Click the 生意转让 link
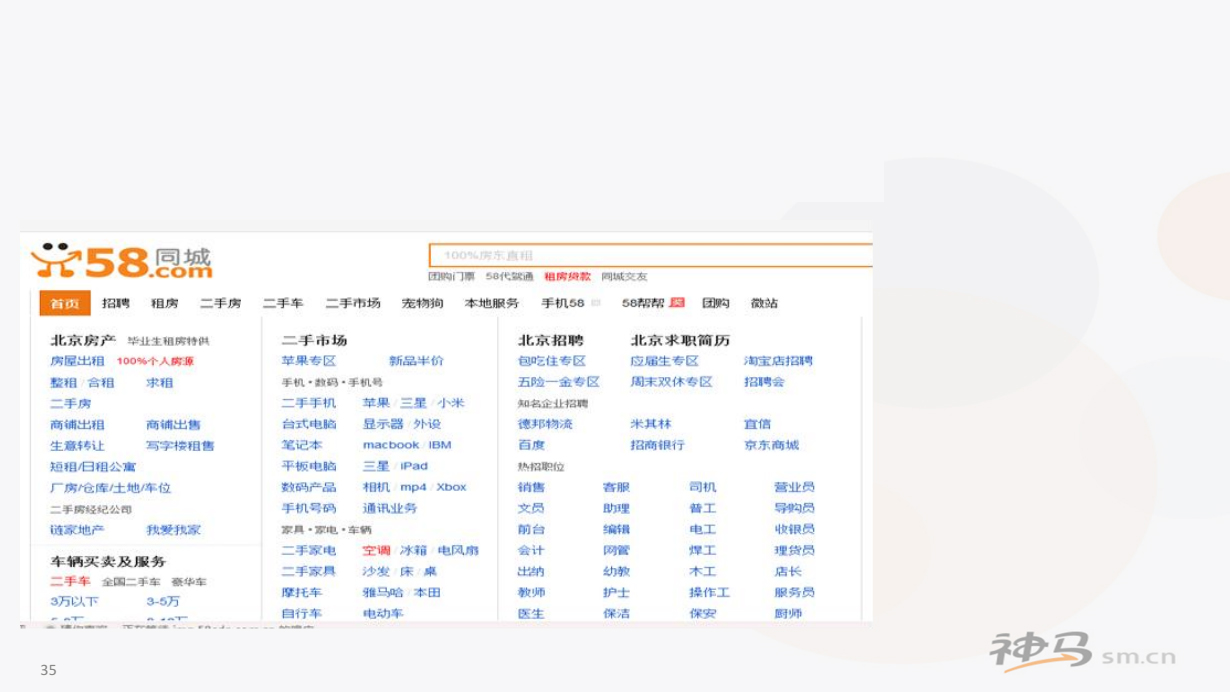Image resolution: width=1230 pixels, height=692 pixels. [x=78, y=446]
